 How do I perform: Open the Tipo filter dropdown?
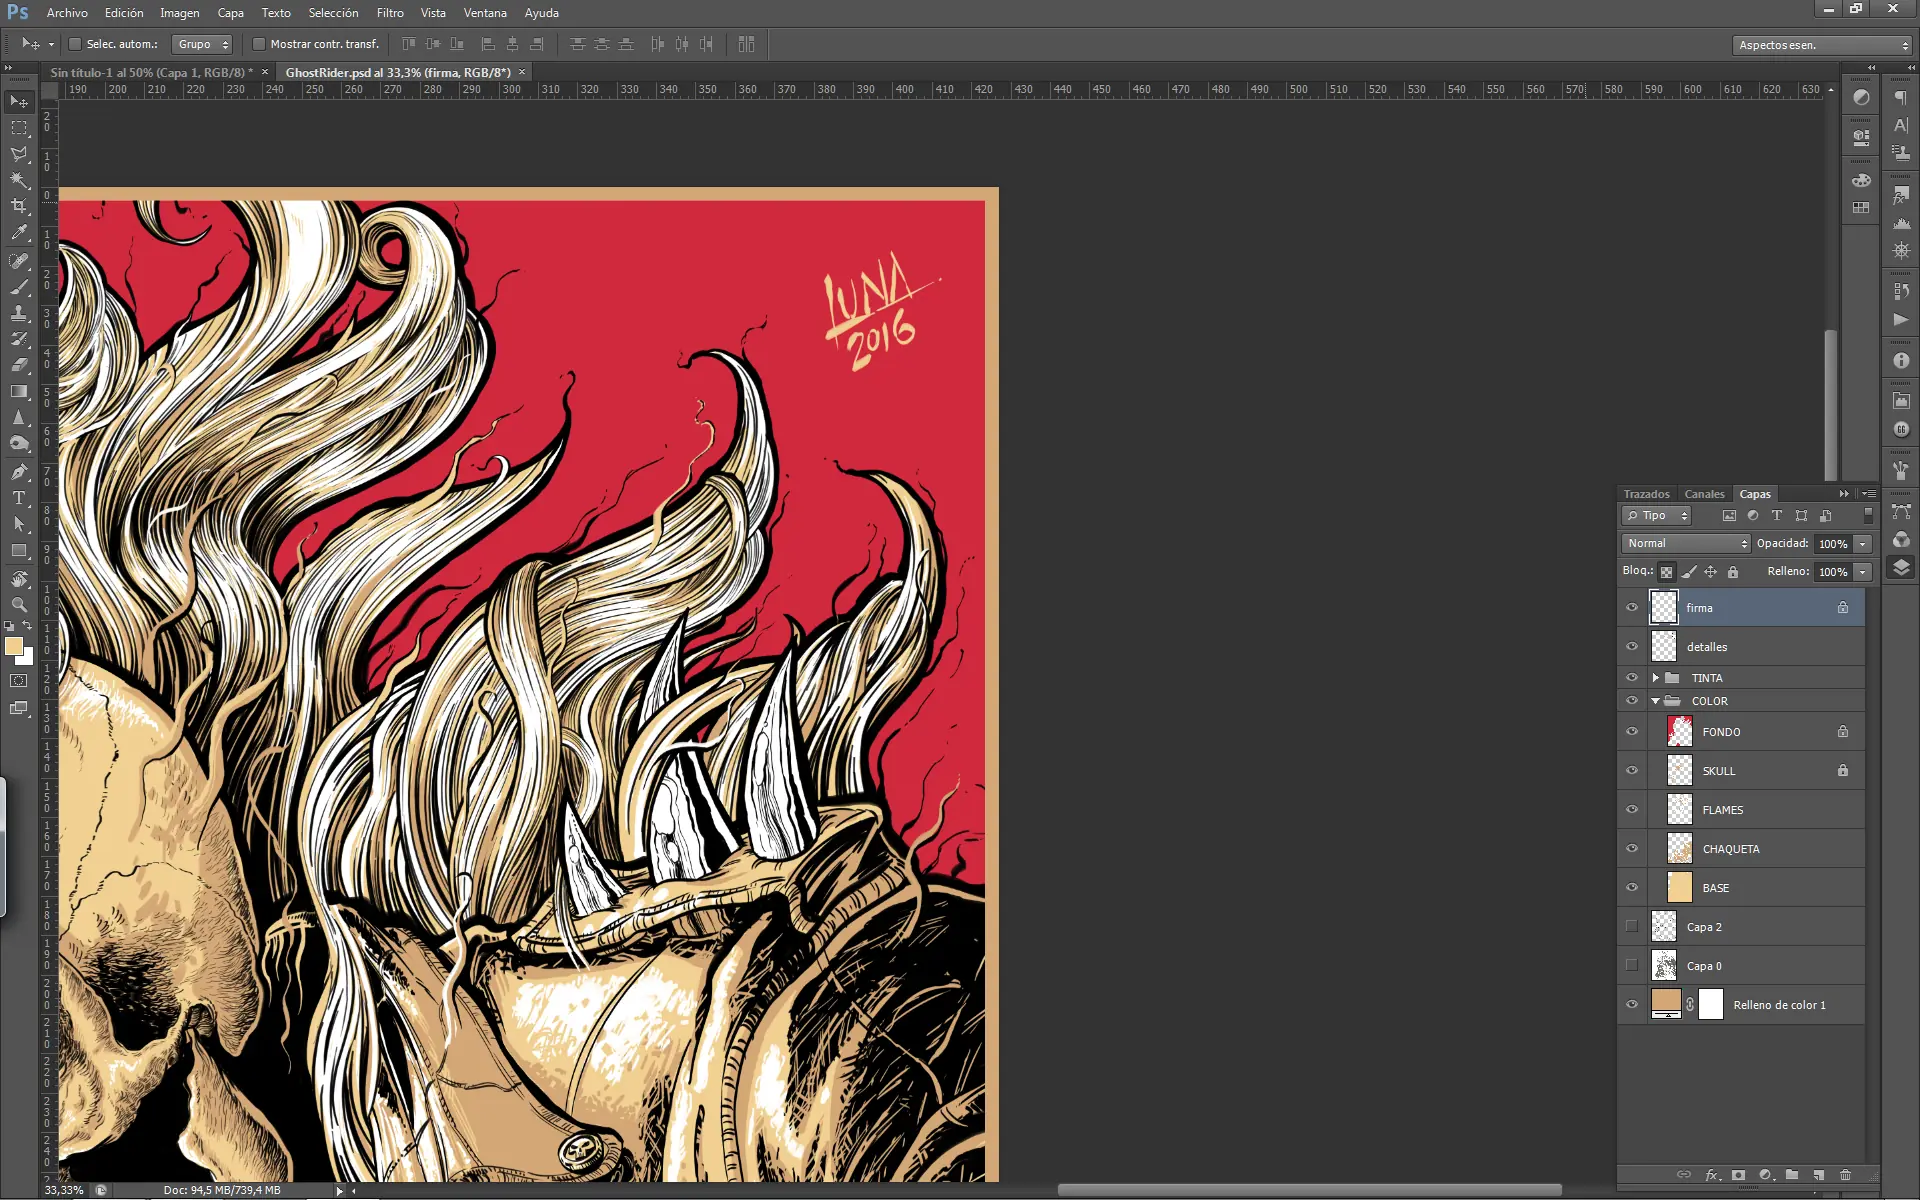tap(1656, 516)
